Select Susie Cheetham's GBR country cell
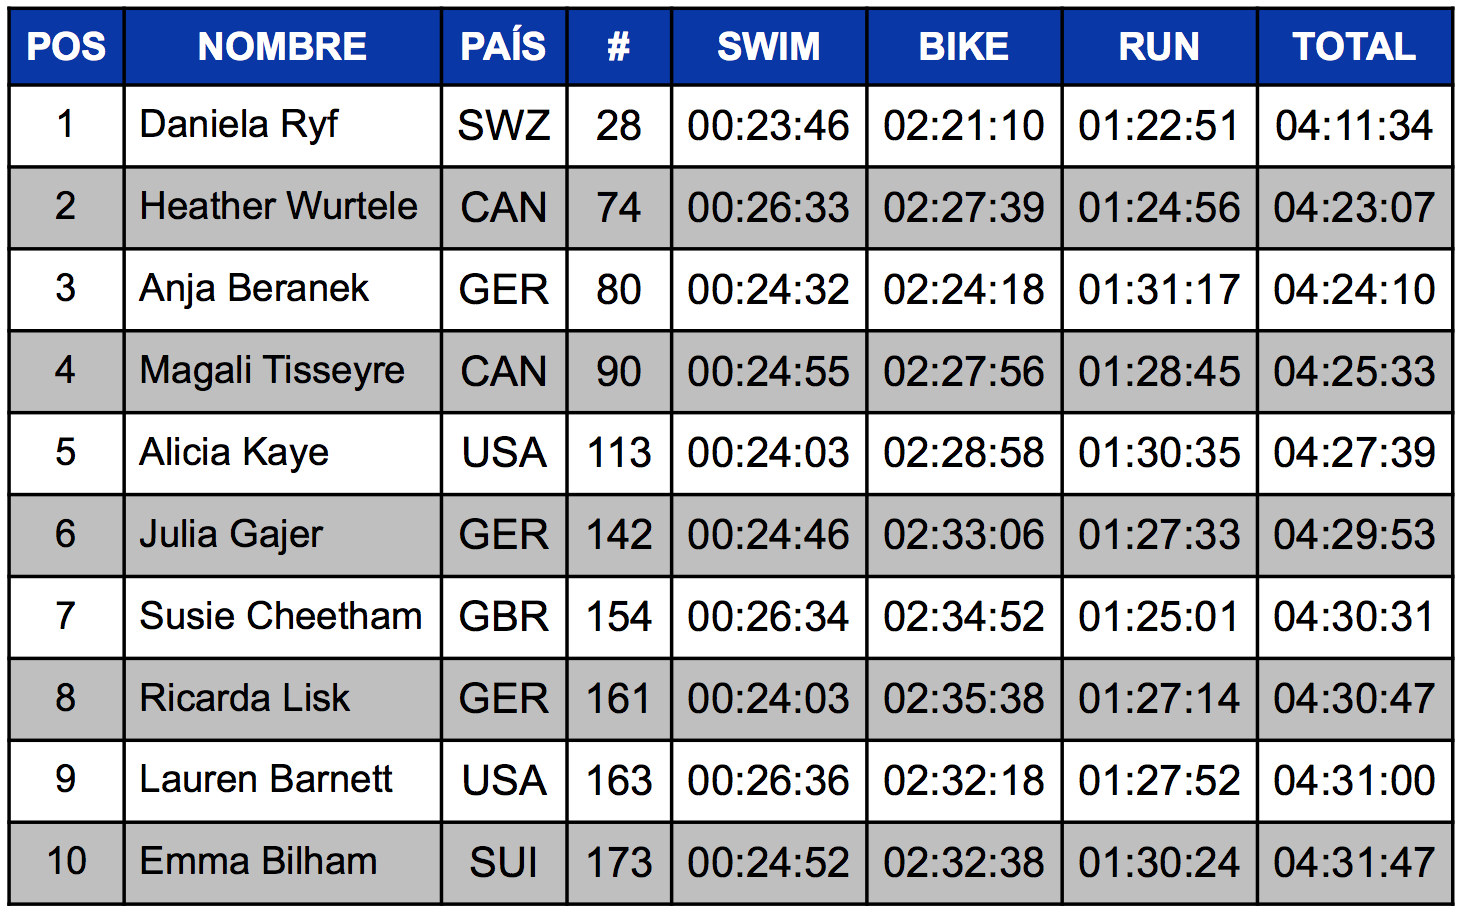The height and width of the screenshot is (914, 1462). coord(503,617)
